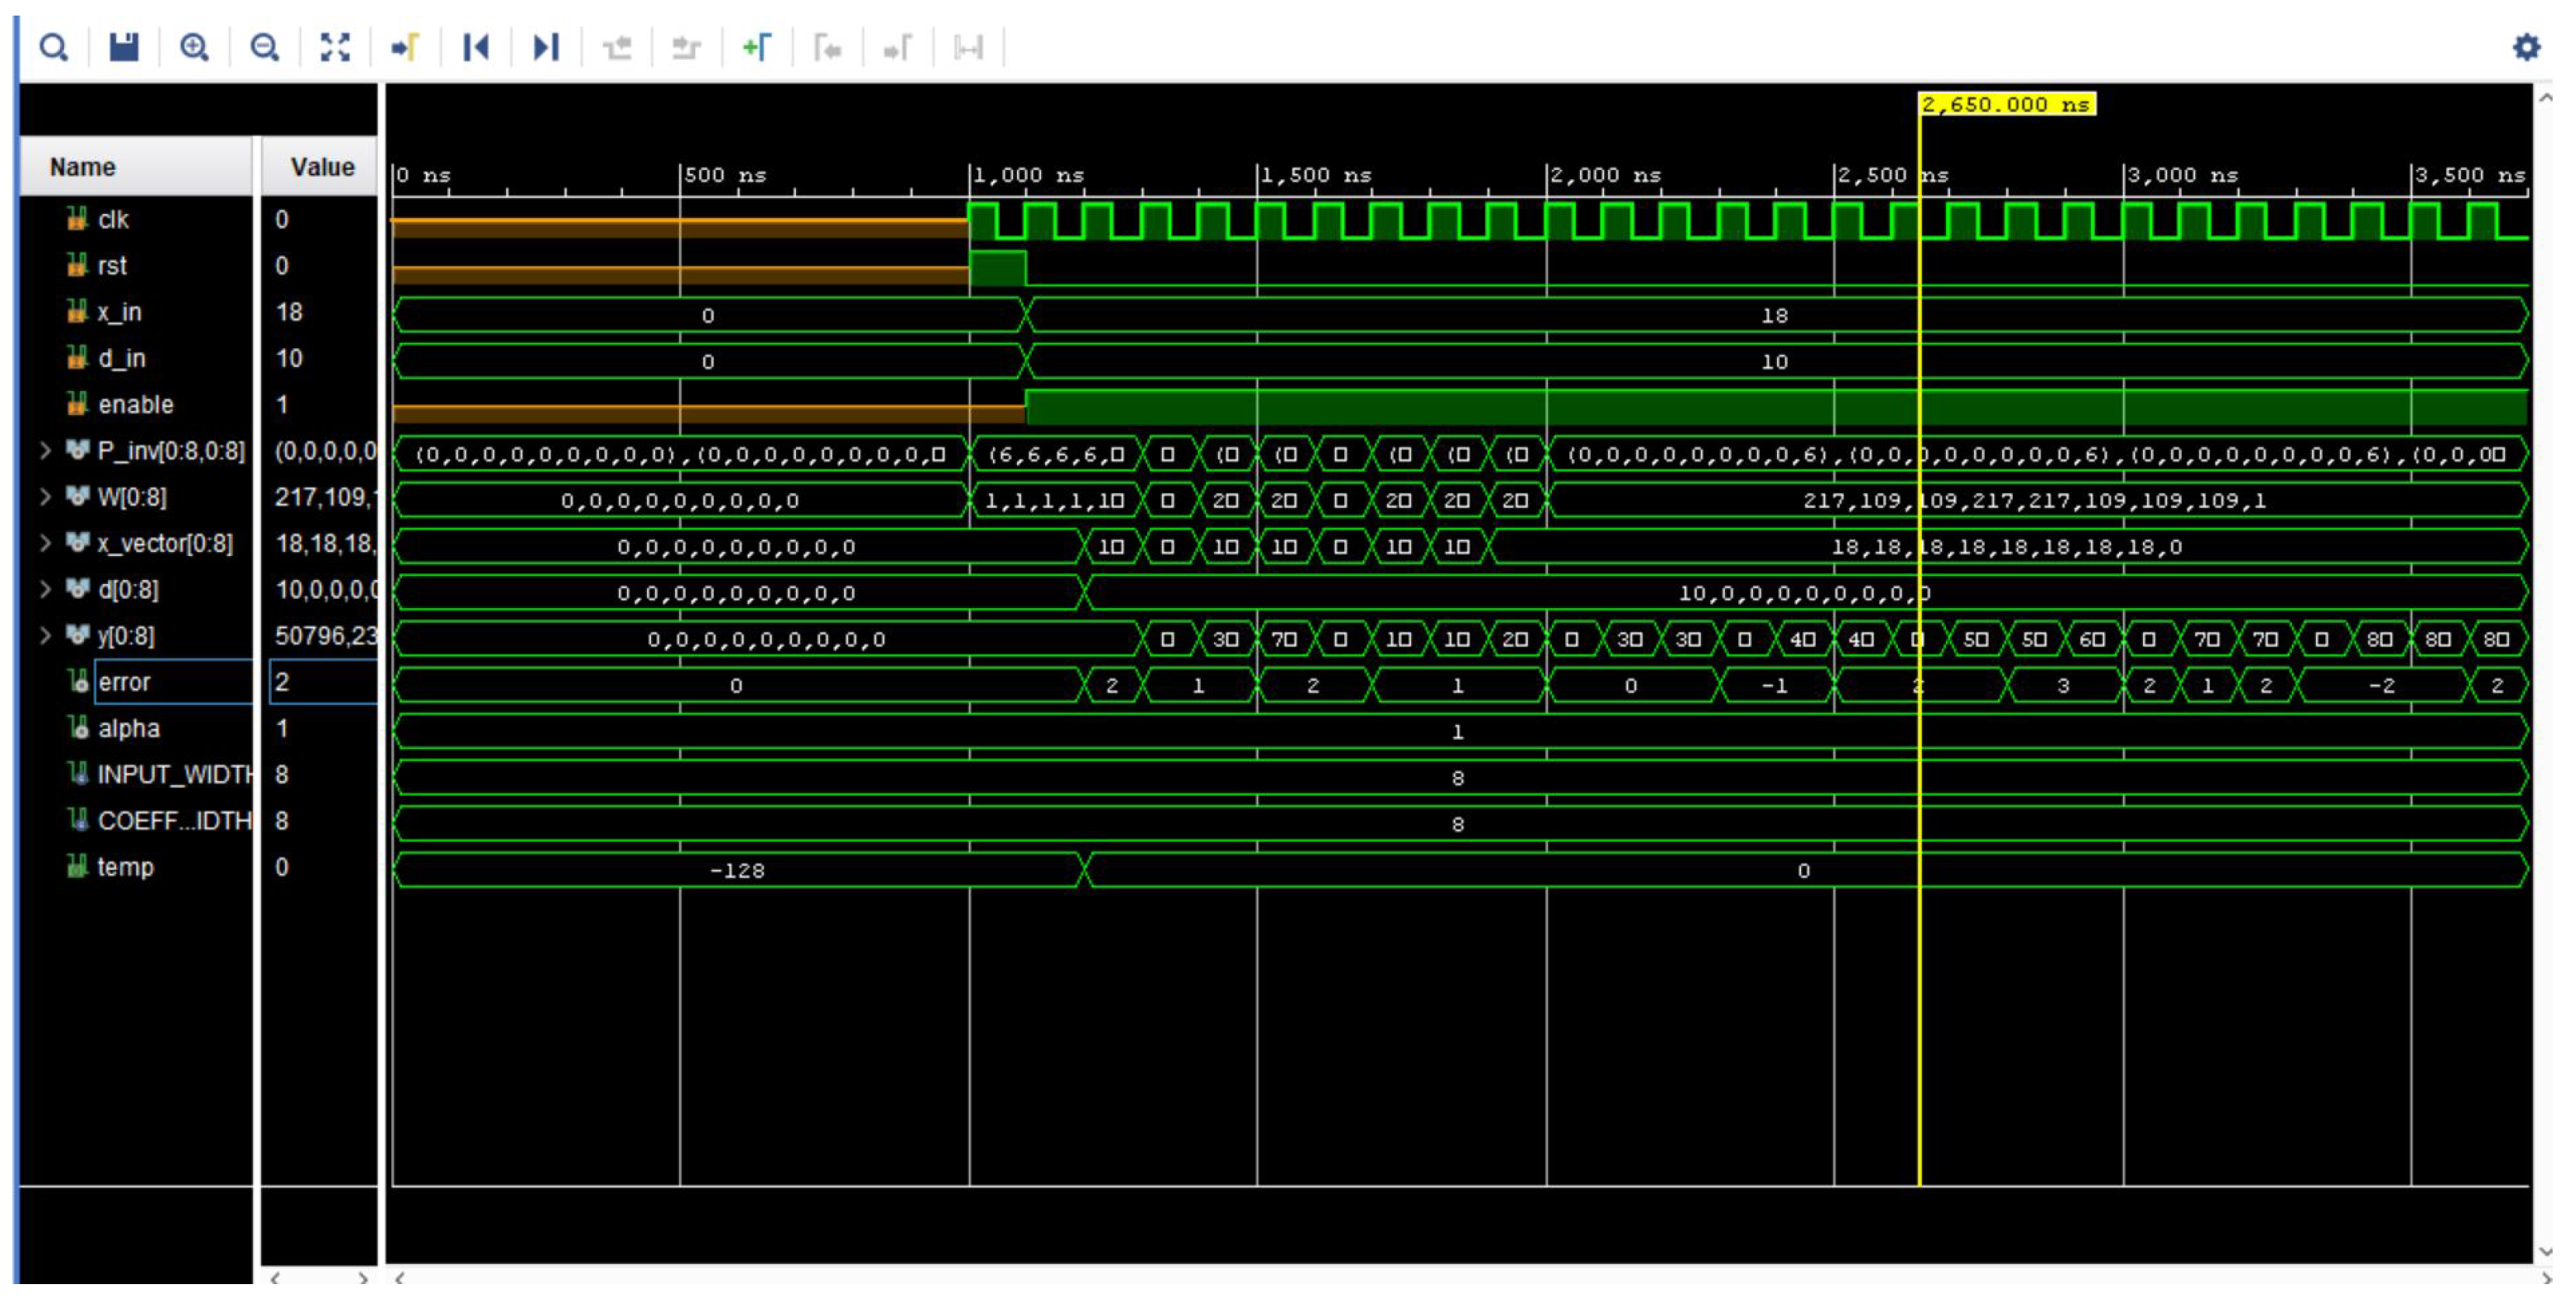Expand the y[0:8] signal bus

pyautogui.click(x=44, y=636)
